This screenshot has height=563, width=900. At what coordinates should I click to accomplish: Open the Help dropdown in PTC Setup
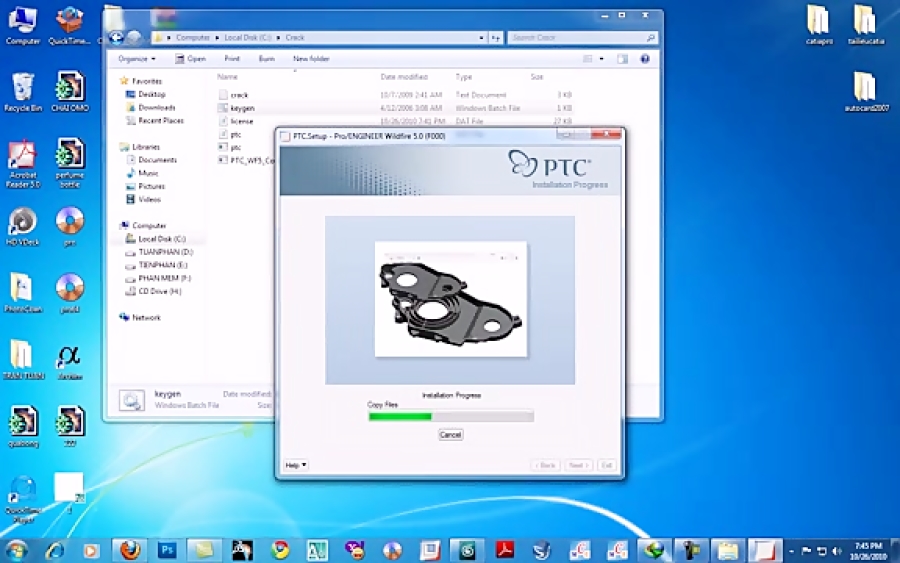[x=296, y=465]
